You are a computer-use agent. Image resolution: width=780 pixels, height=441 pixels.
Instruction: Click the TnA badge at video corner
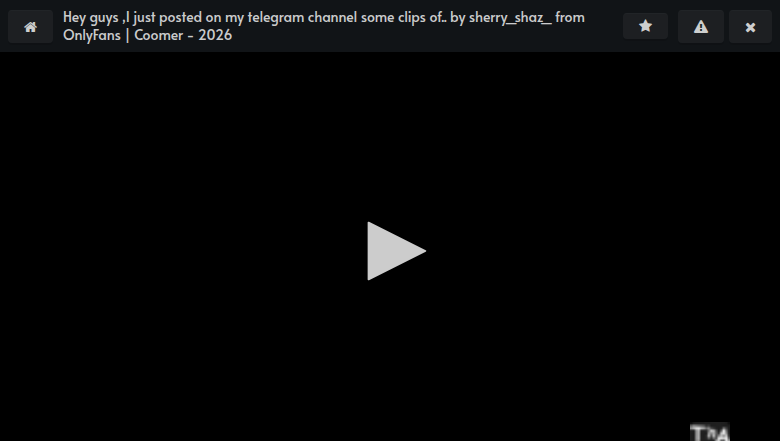709,432
